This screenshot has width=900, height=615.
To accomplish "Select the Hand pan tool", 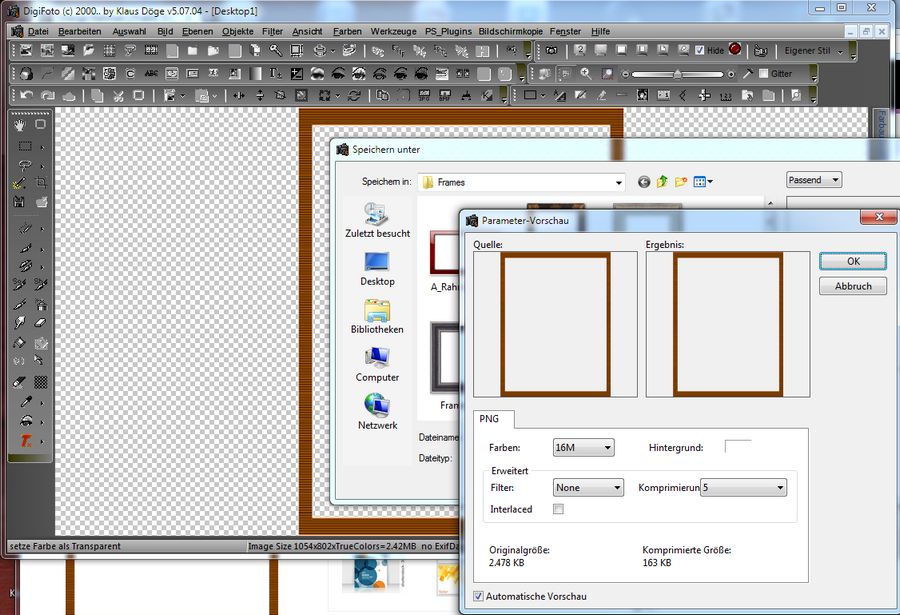I will (x=20, y=126).
